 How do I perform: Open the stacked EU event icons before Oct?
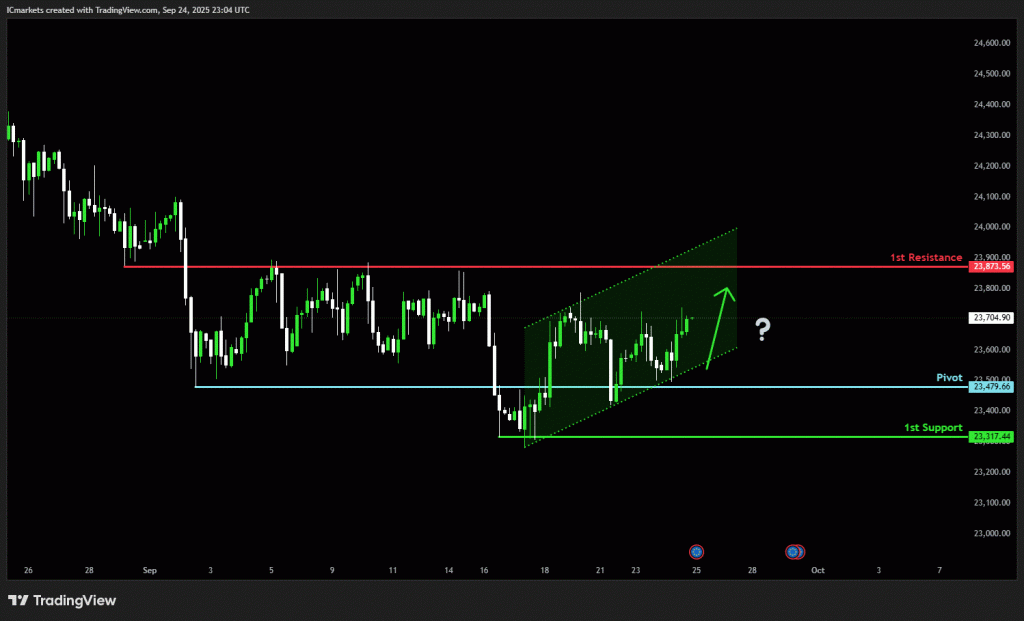pos(795,551)
